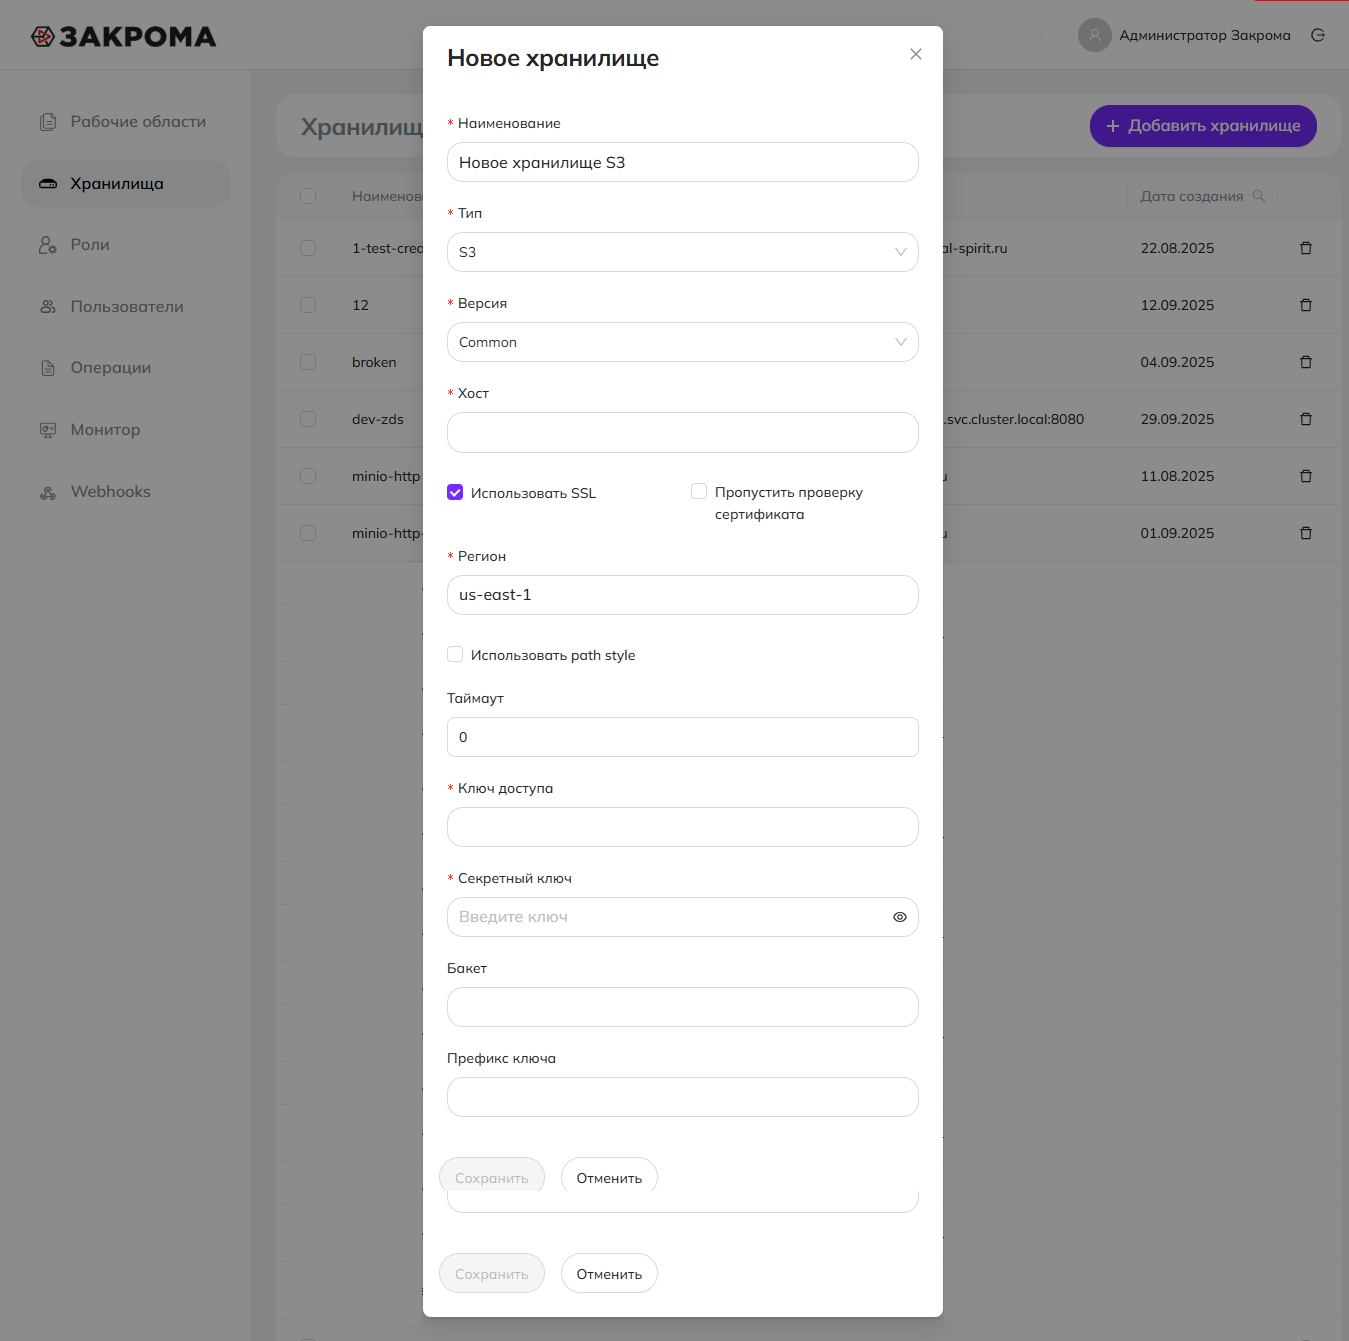
Task: Click the Закрома logo
Action: pos(124,37)
